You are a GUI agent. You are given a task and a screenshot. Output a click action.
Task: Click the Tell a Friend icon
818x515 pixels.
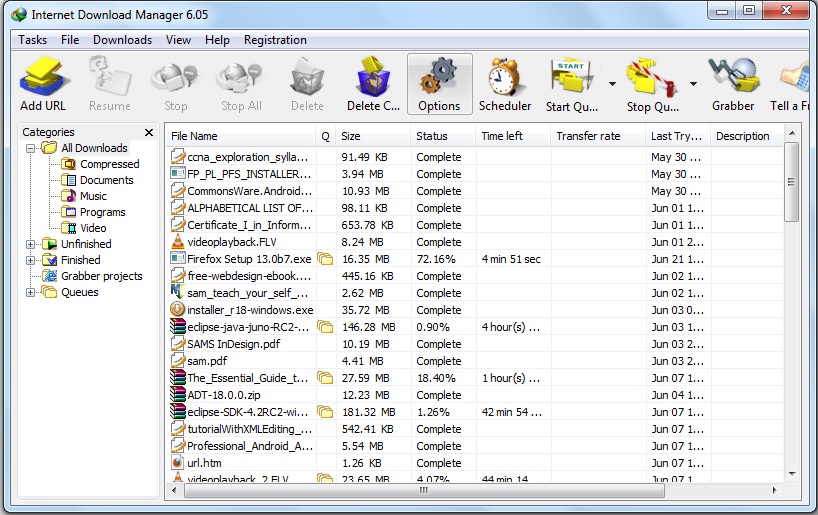tap(796, 77)
